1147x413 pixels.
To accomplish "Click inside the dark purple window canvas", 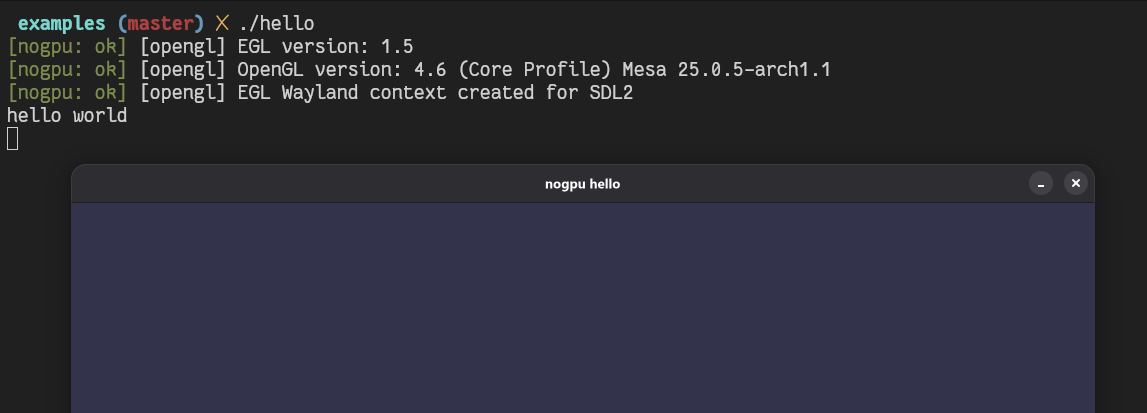I will (582, 308).
